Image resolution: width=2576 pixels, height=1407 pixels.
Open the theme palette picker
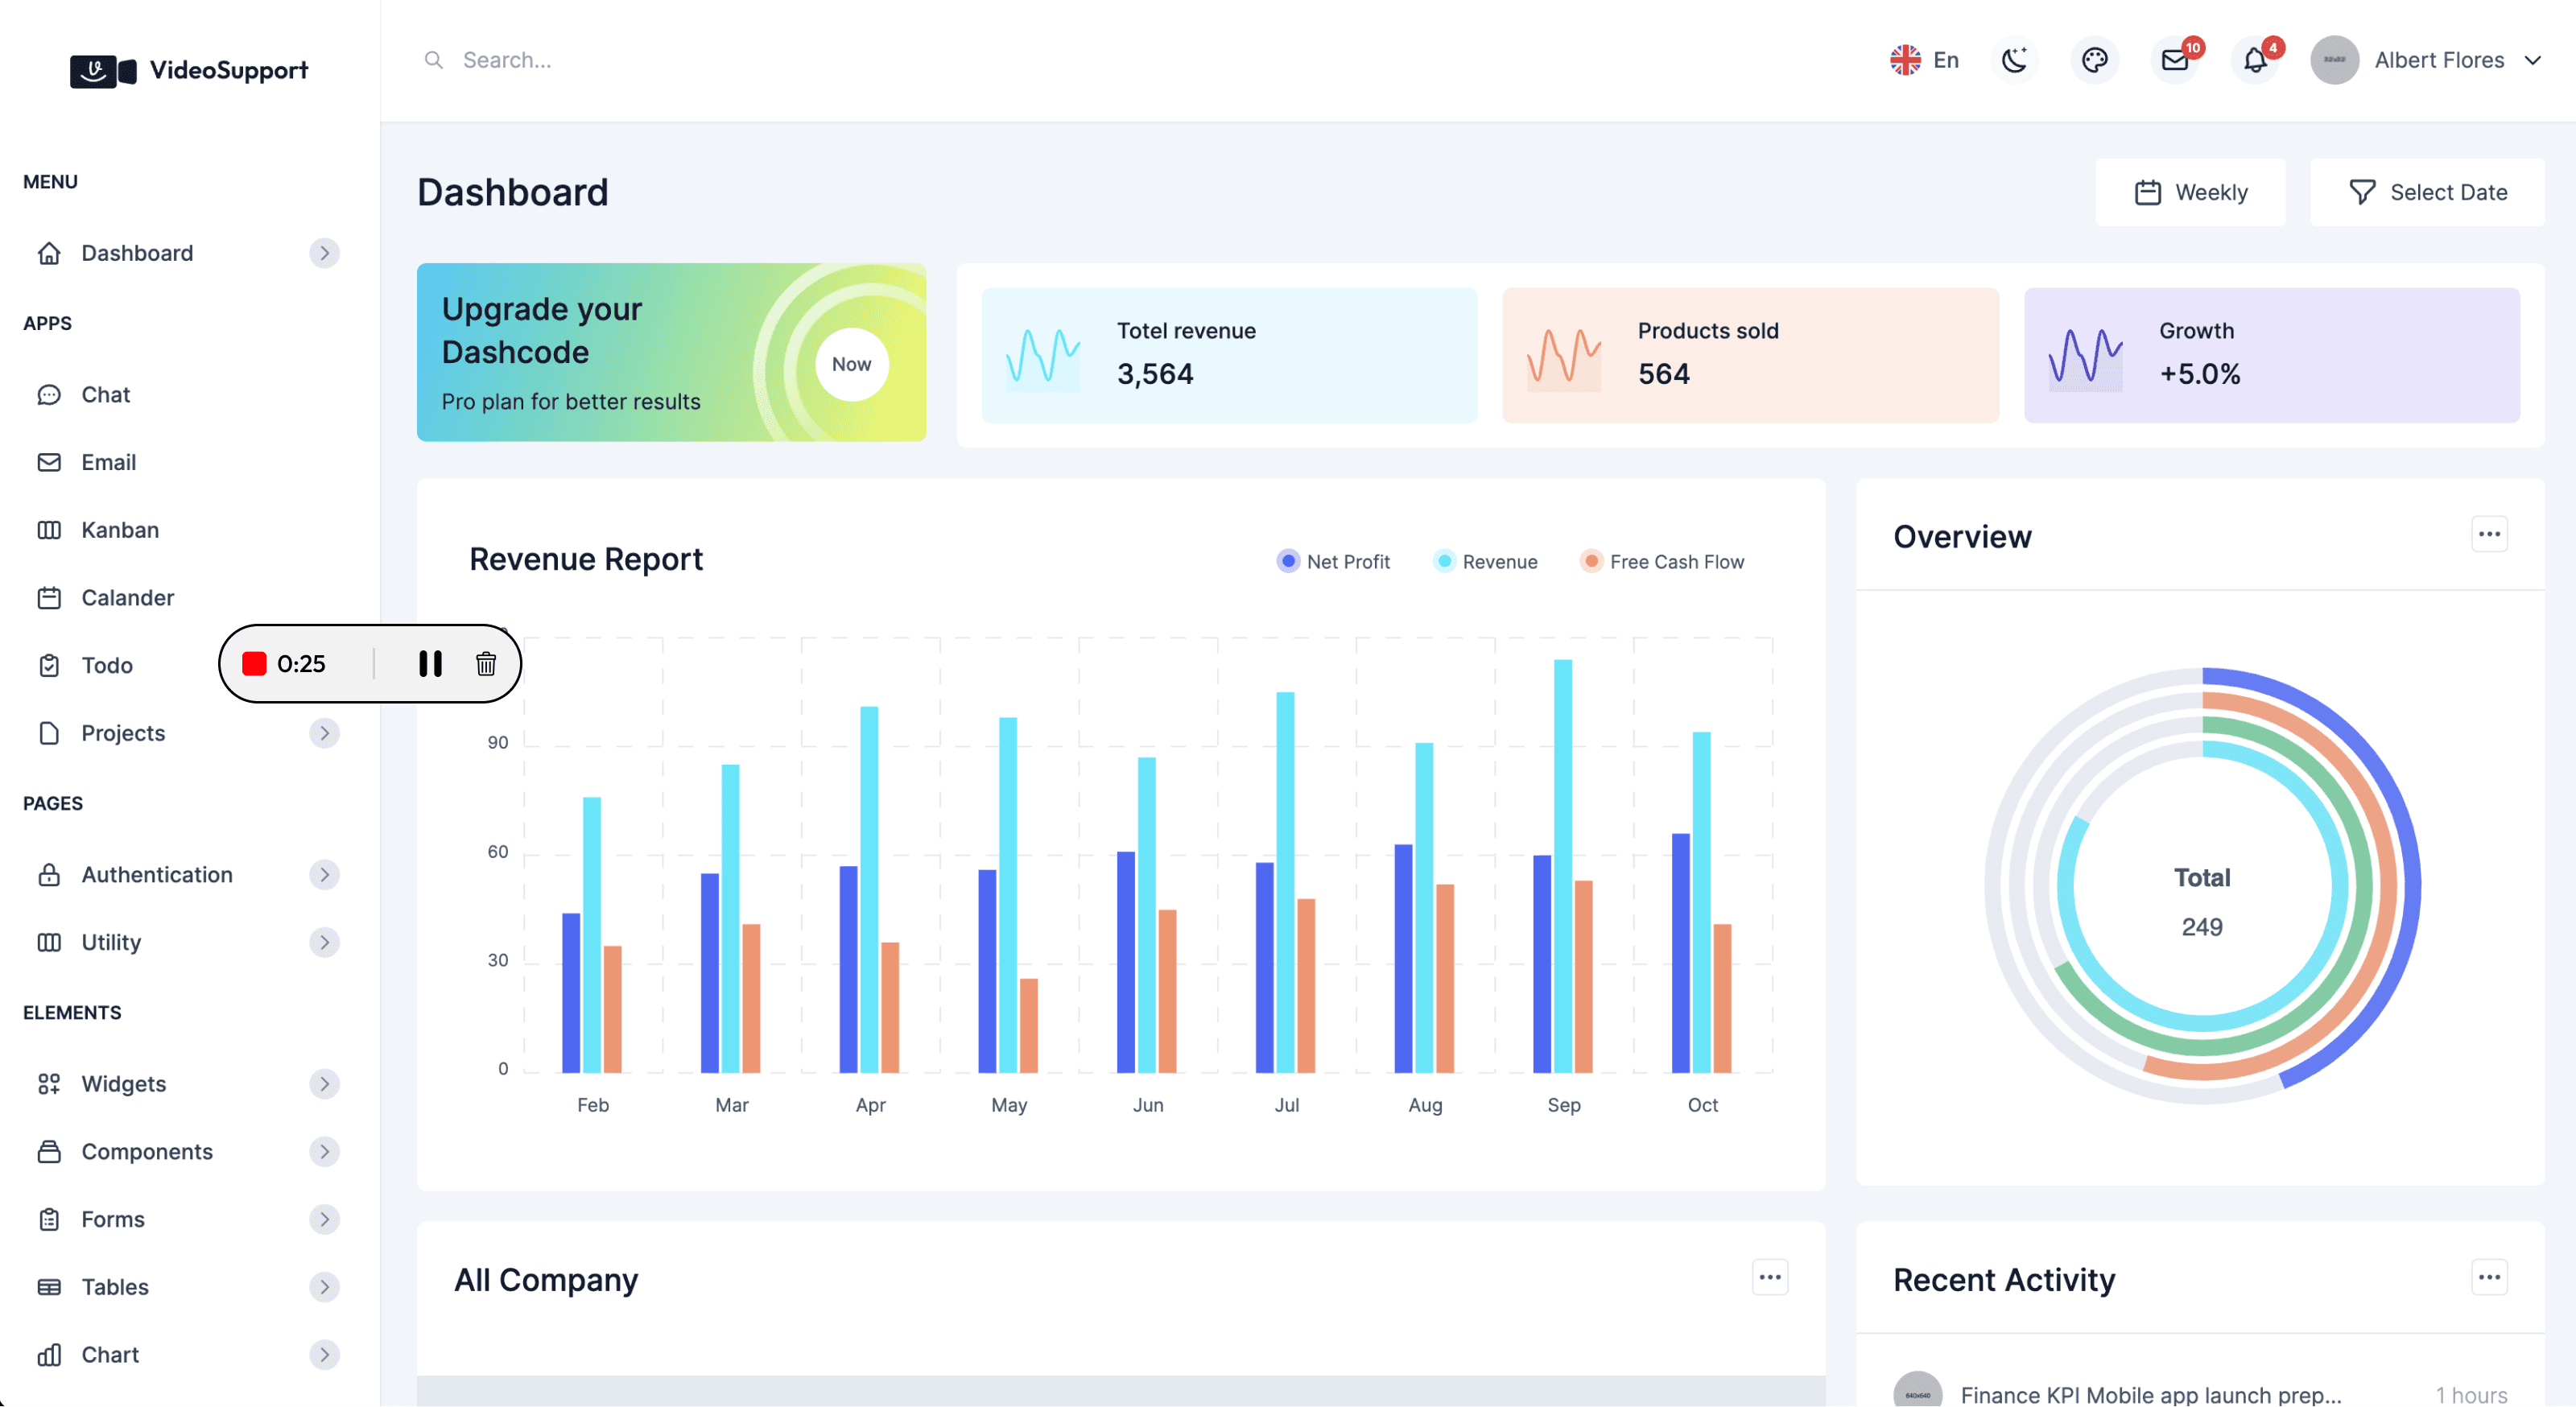point(2095,60)
